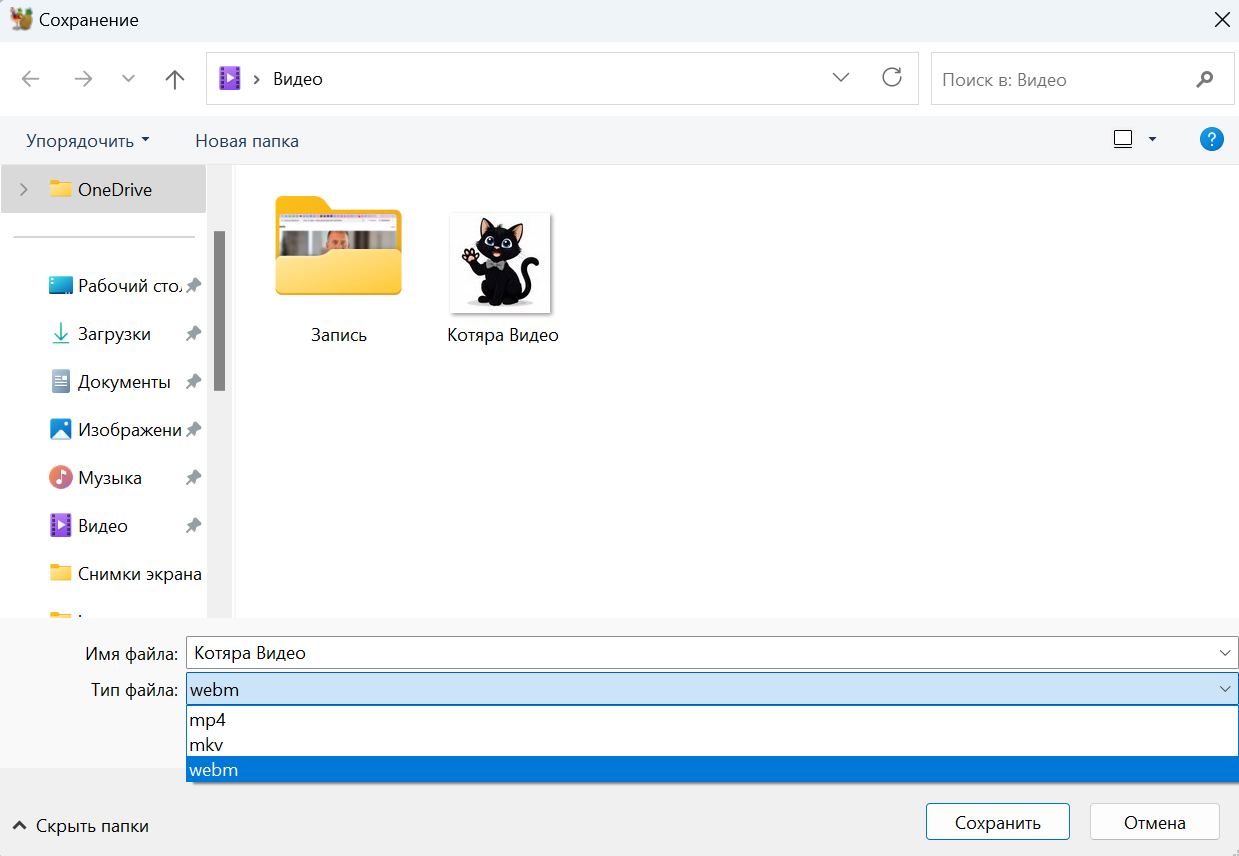Image resolution: width=1239 pixels, height=856 pixels.
Task: Open Загрузки in the sidebar
Action: tap(114, 334)
